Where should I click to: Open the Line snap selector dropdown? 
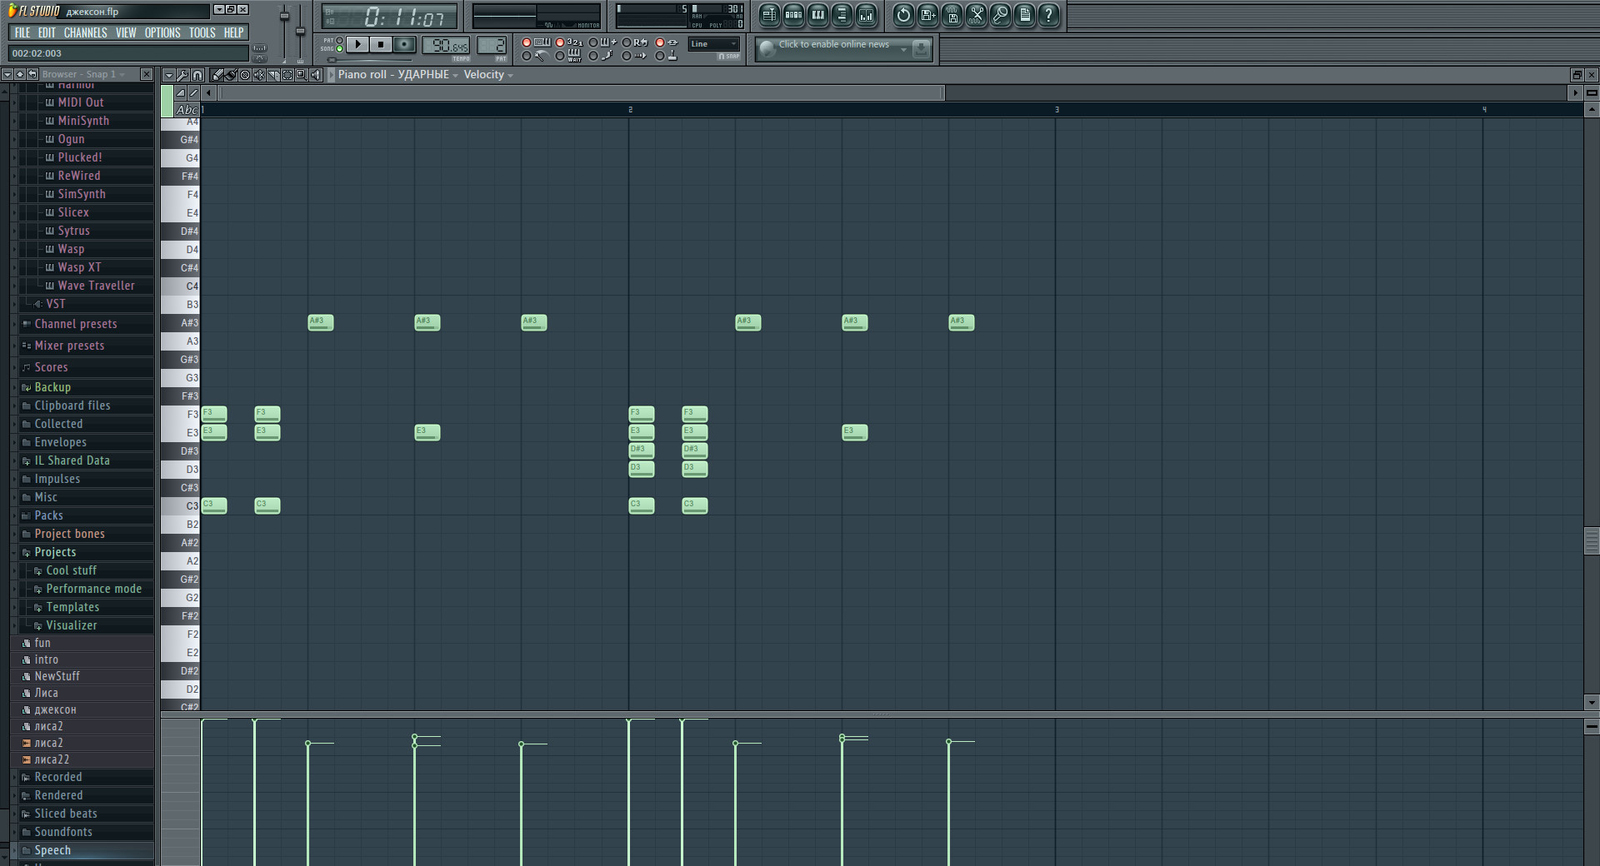coord(713,44)
